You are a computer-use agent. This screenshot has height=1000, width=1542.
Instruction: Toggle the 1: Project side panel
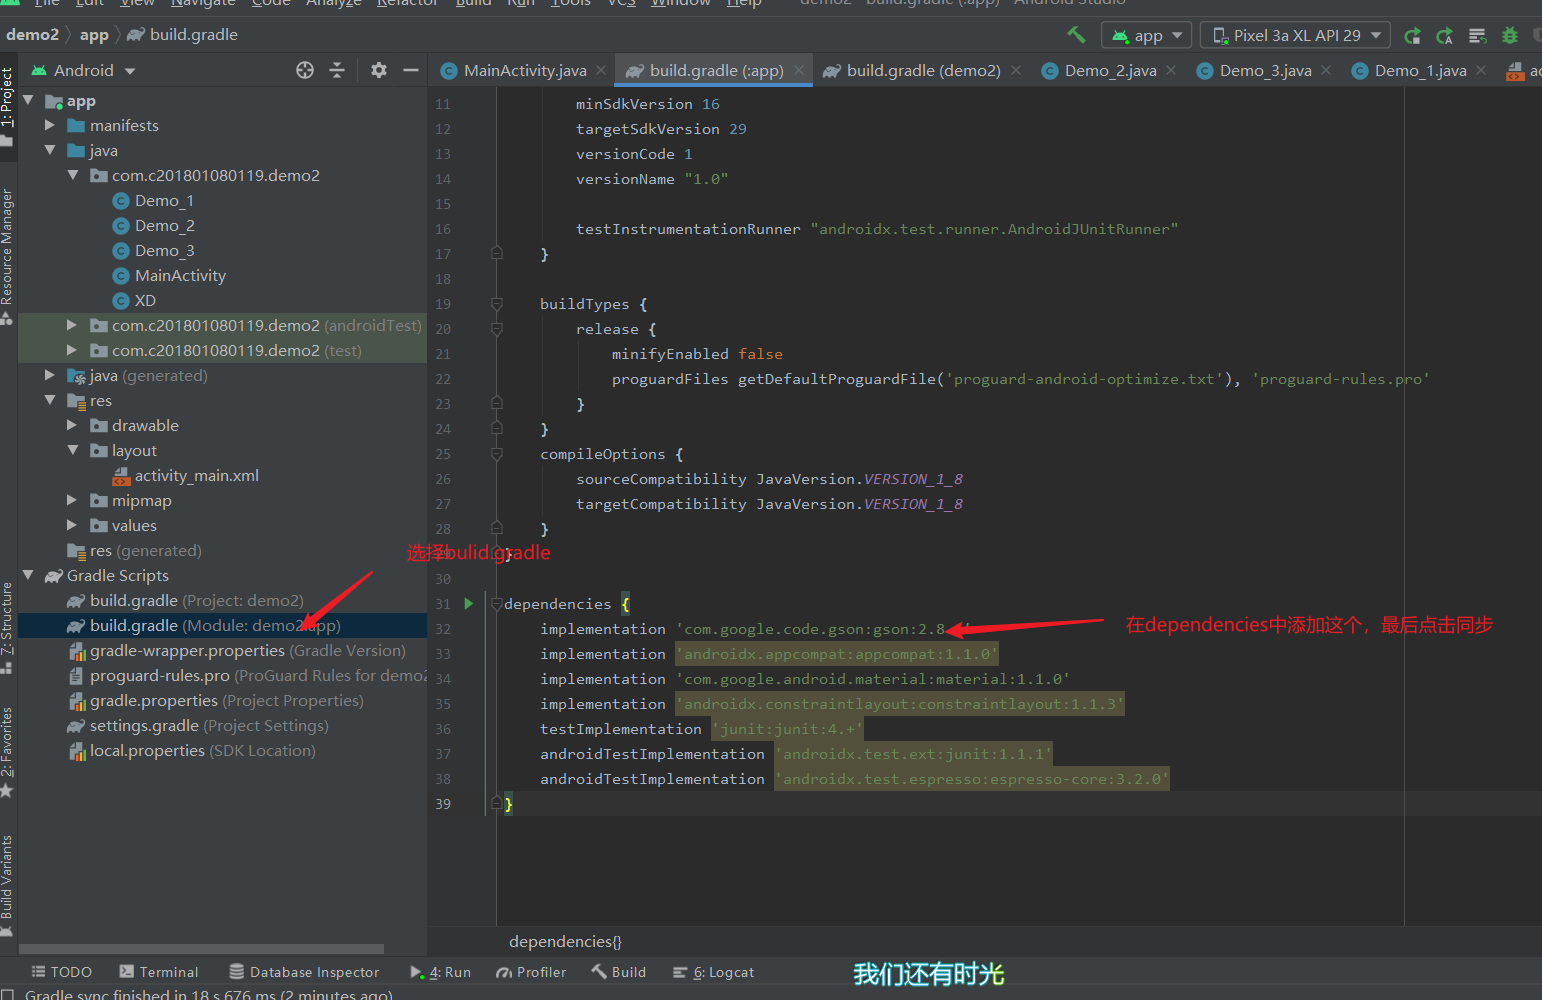pyautogui.click(x=7, y=105)
